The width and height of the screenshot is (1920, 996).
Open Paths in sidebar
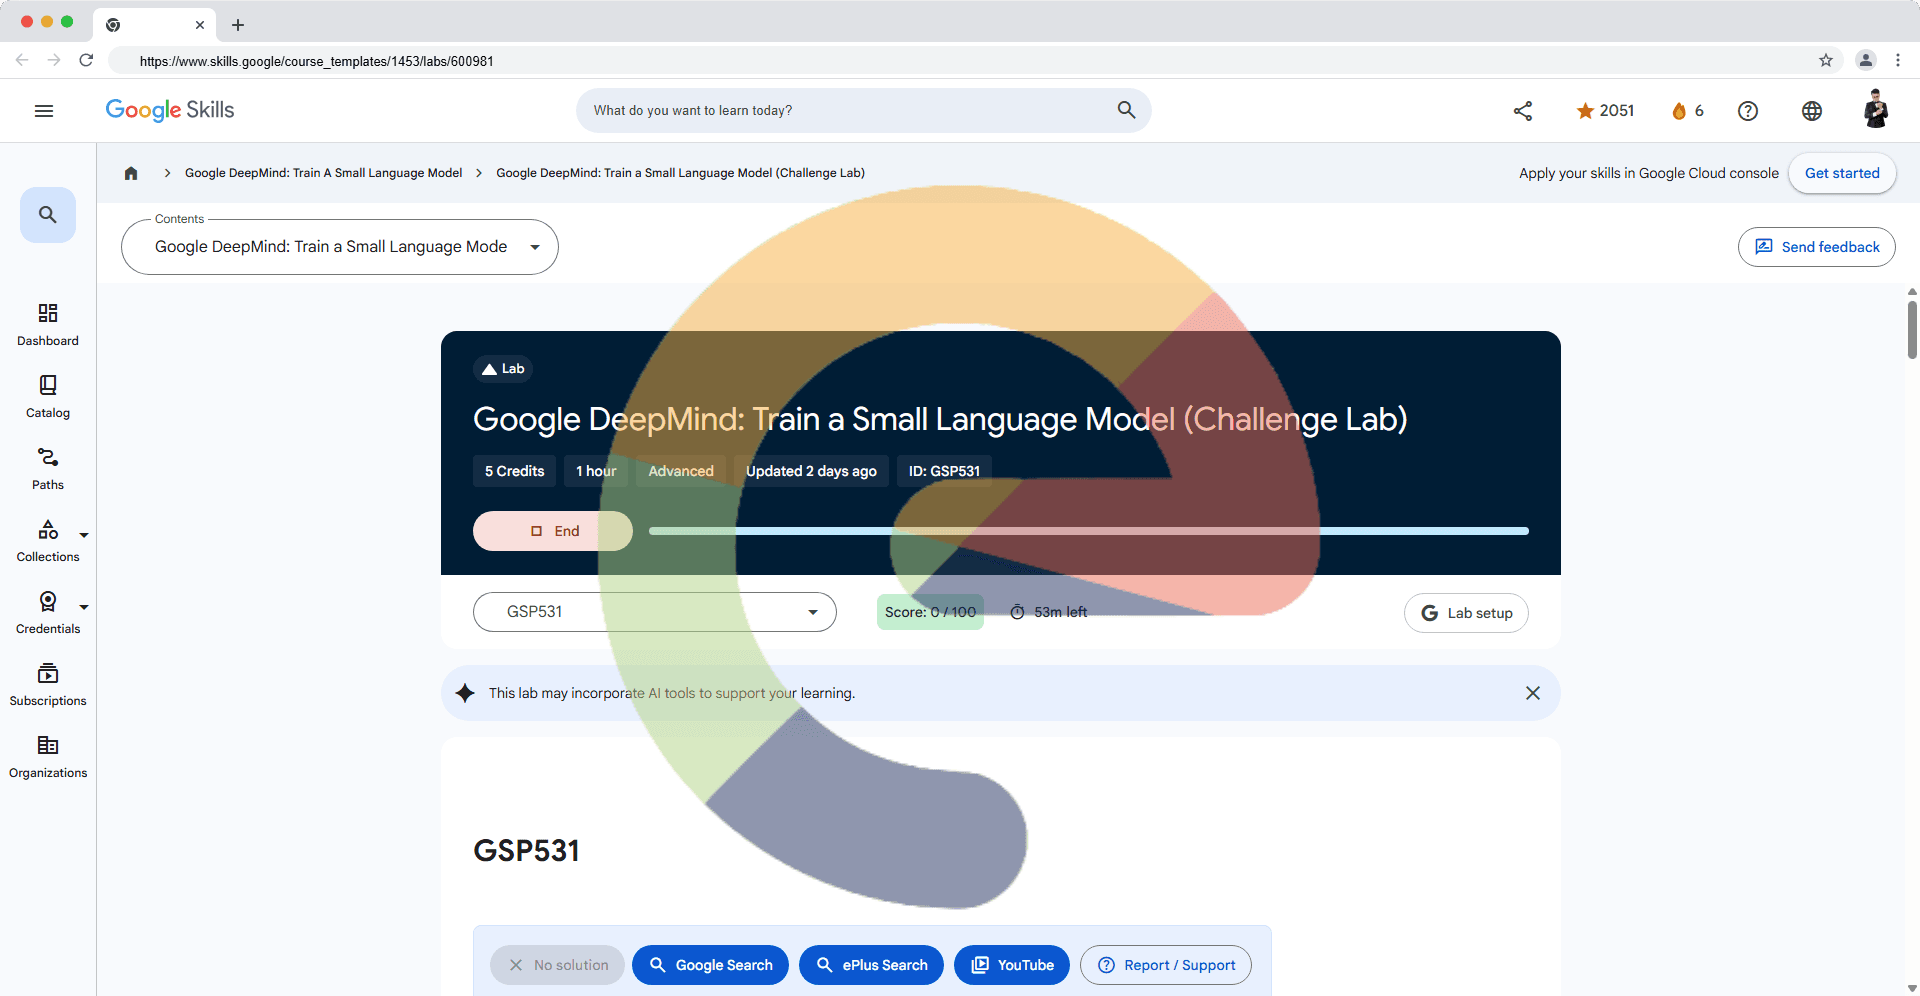coord(48,469)
